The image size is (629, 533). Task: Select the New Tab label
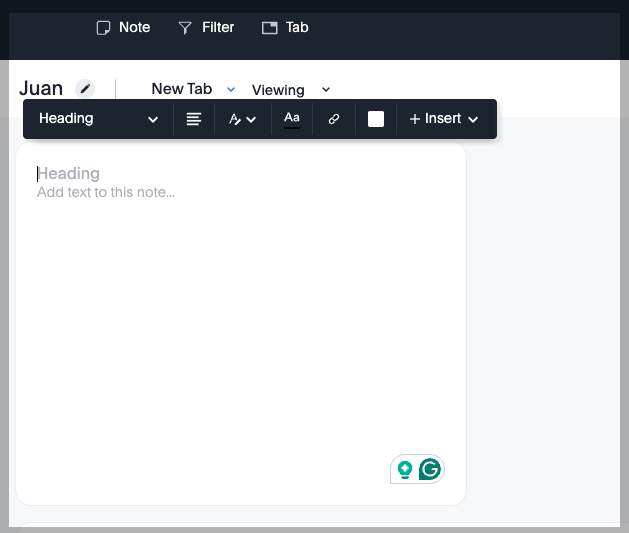pyautogui.click(x=181, y=89)
